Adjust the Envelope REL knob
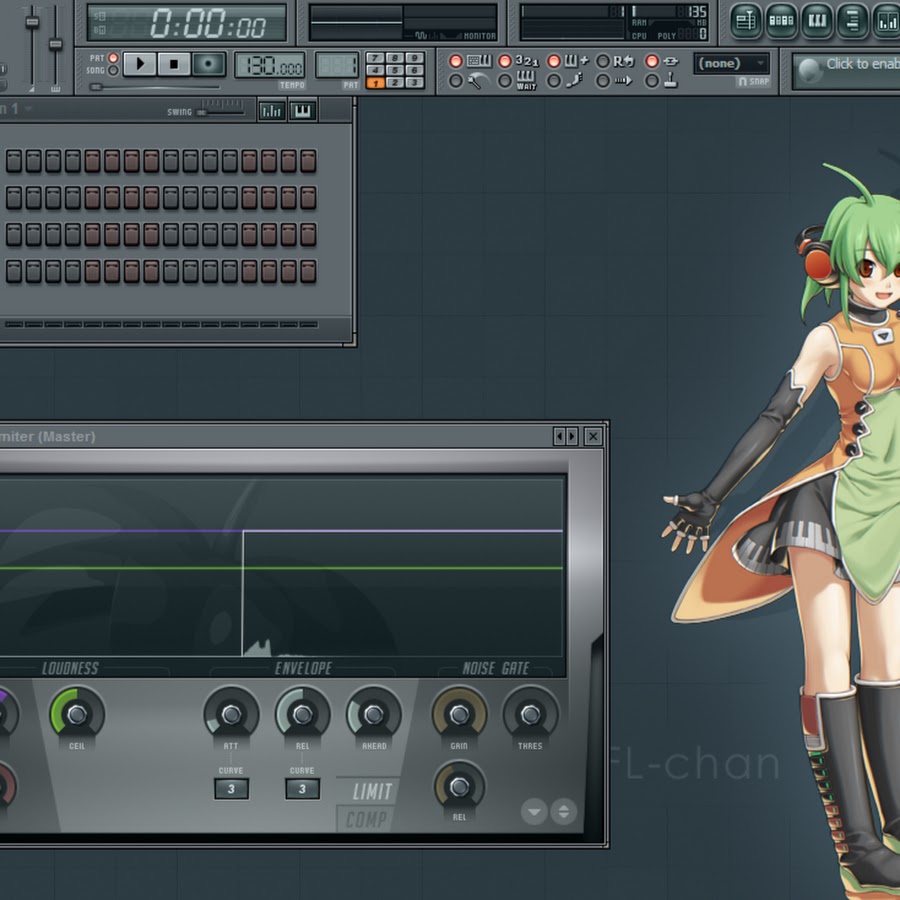Screen dimensions: 900x900 [x=302, y=715]
